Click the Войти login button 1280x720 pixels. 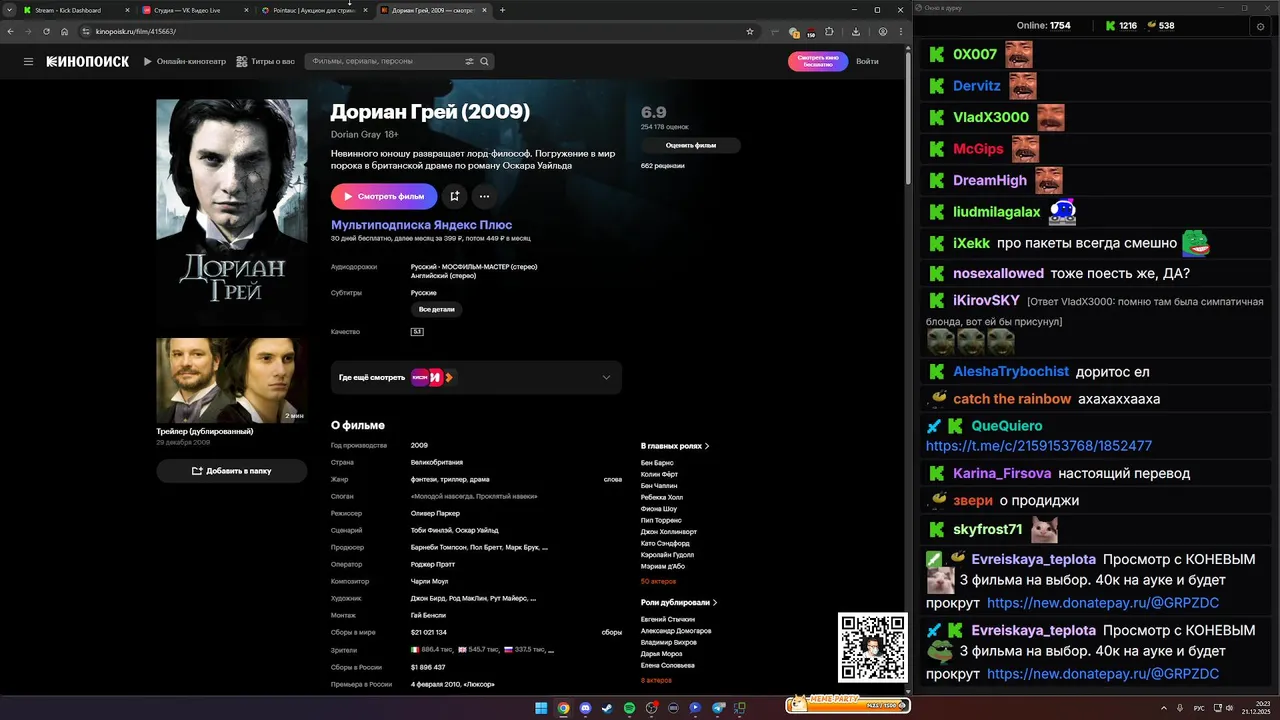coord(868,61)
